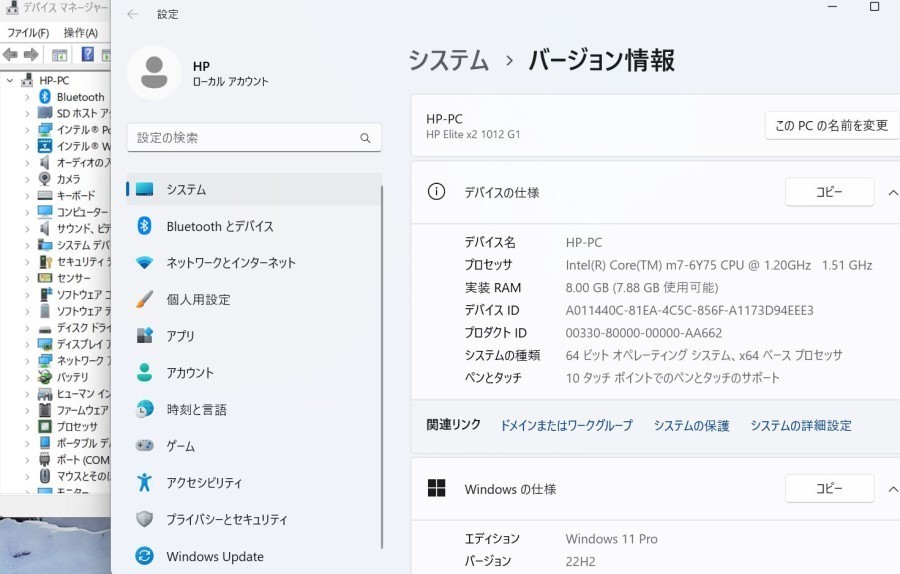
Task: Collapse the デバイスの仕様 section chevron
Action: pyautogui.click(x=893, y=193)
